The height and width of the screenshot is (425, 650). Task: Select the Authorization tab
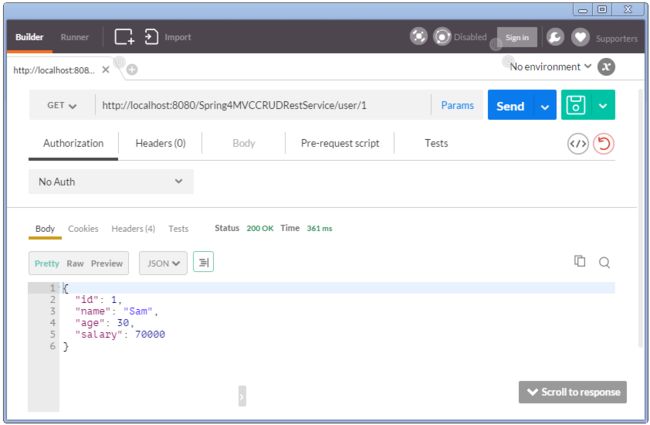tap(73, 143)
